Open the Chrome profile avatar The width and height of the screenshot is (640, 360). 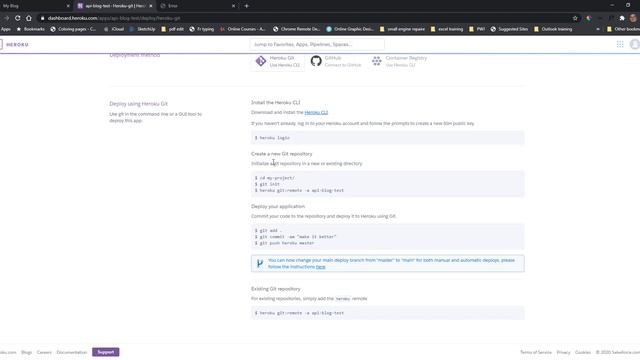point(633,18)
